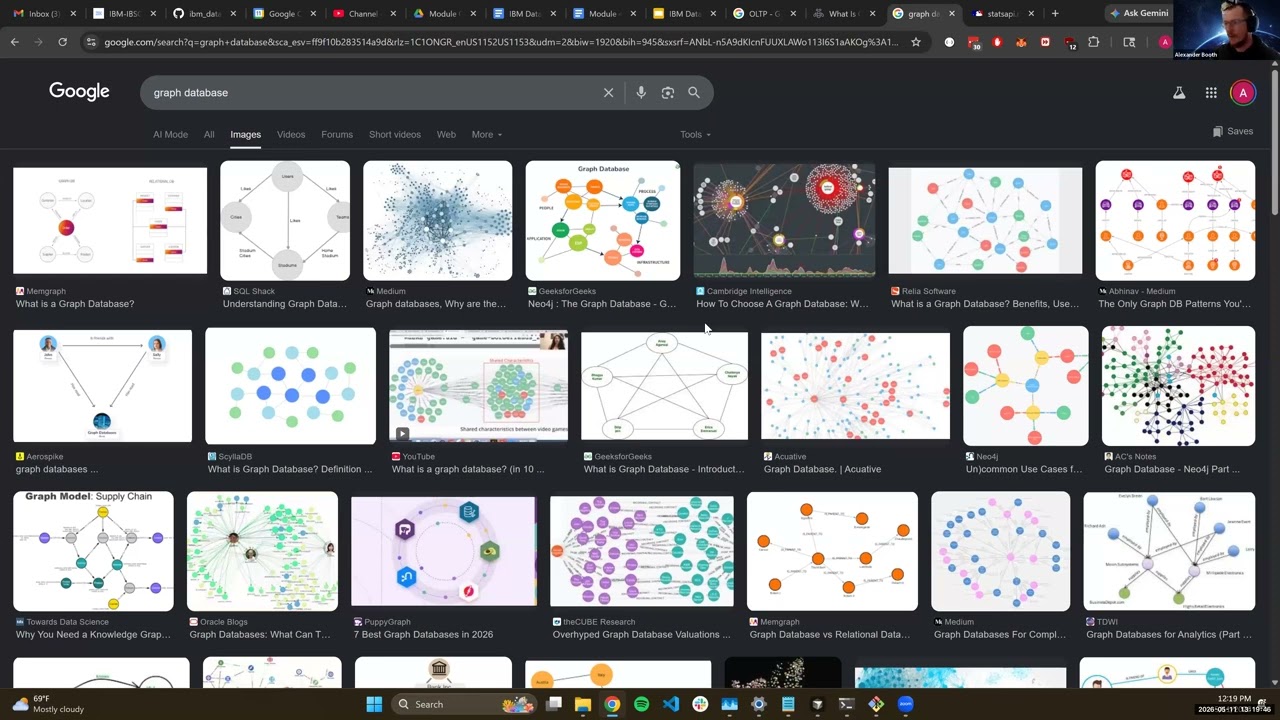Open Zoom from the taskbar
1280x720 pixels.
(x=905, y=704)
